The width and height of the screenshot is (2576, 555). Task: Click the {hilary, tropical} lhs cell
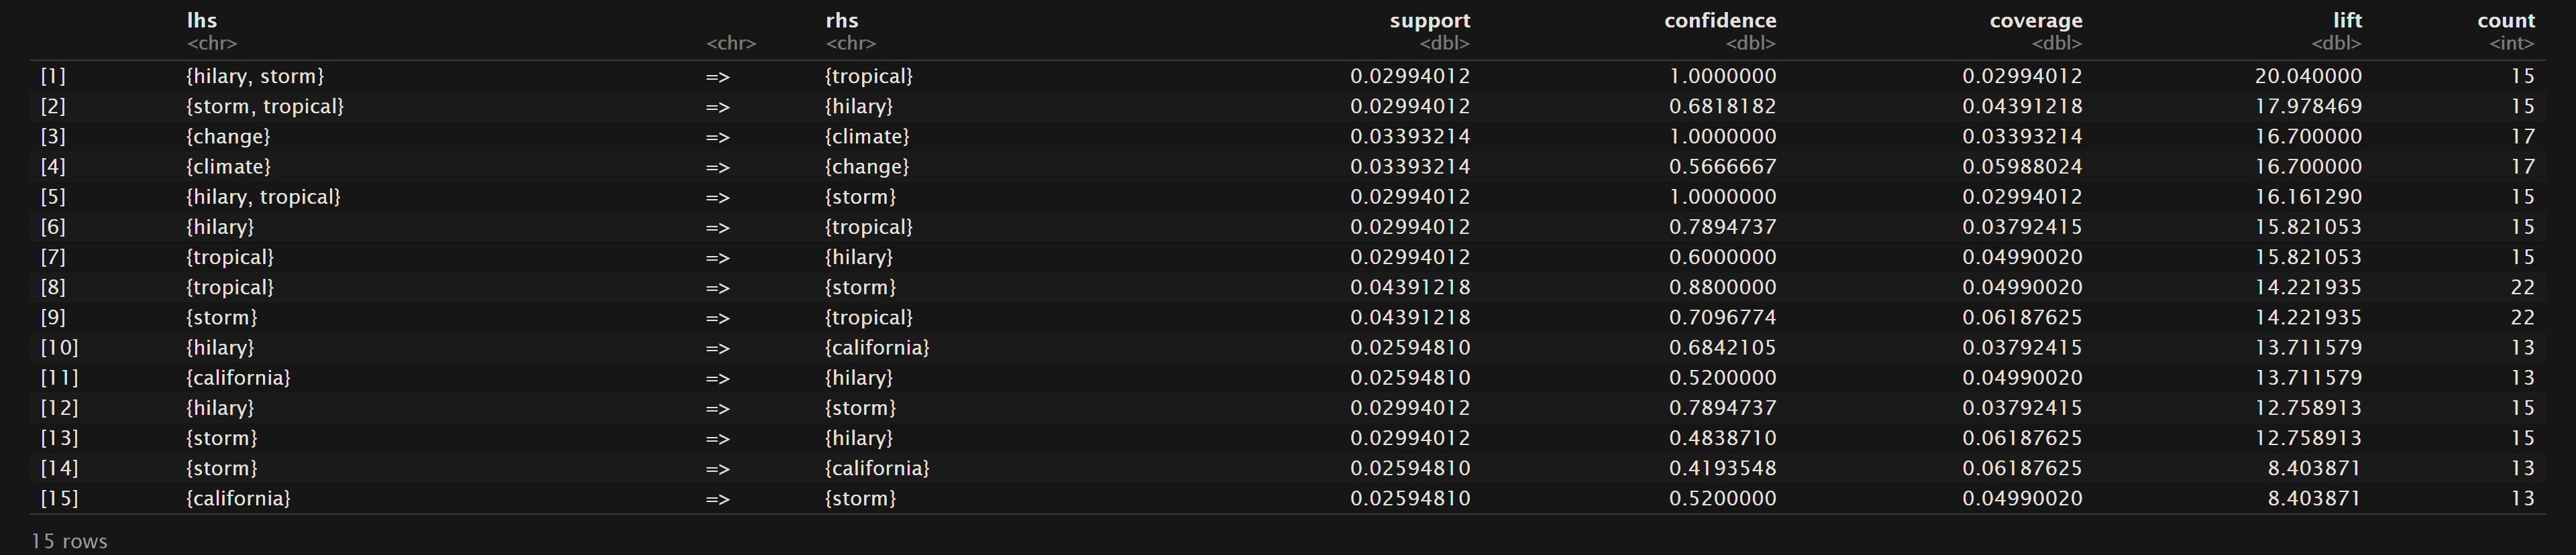(263, 197)
